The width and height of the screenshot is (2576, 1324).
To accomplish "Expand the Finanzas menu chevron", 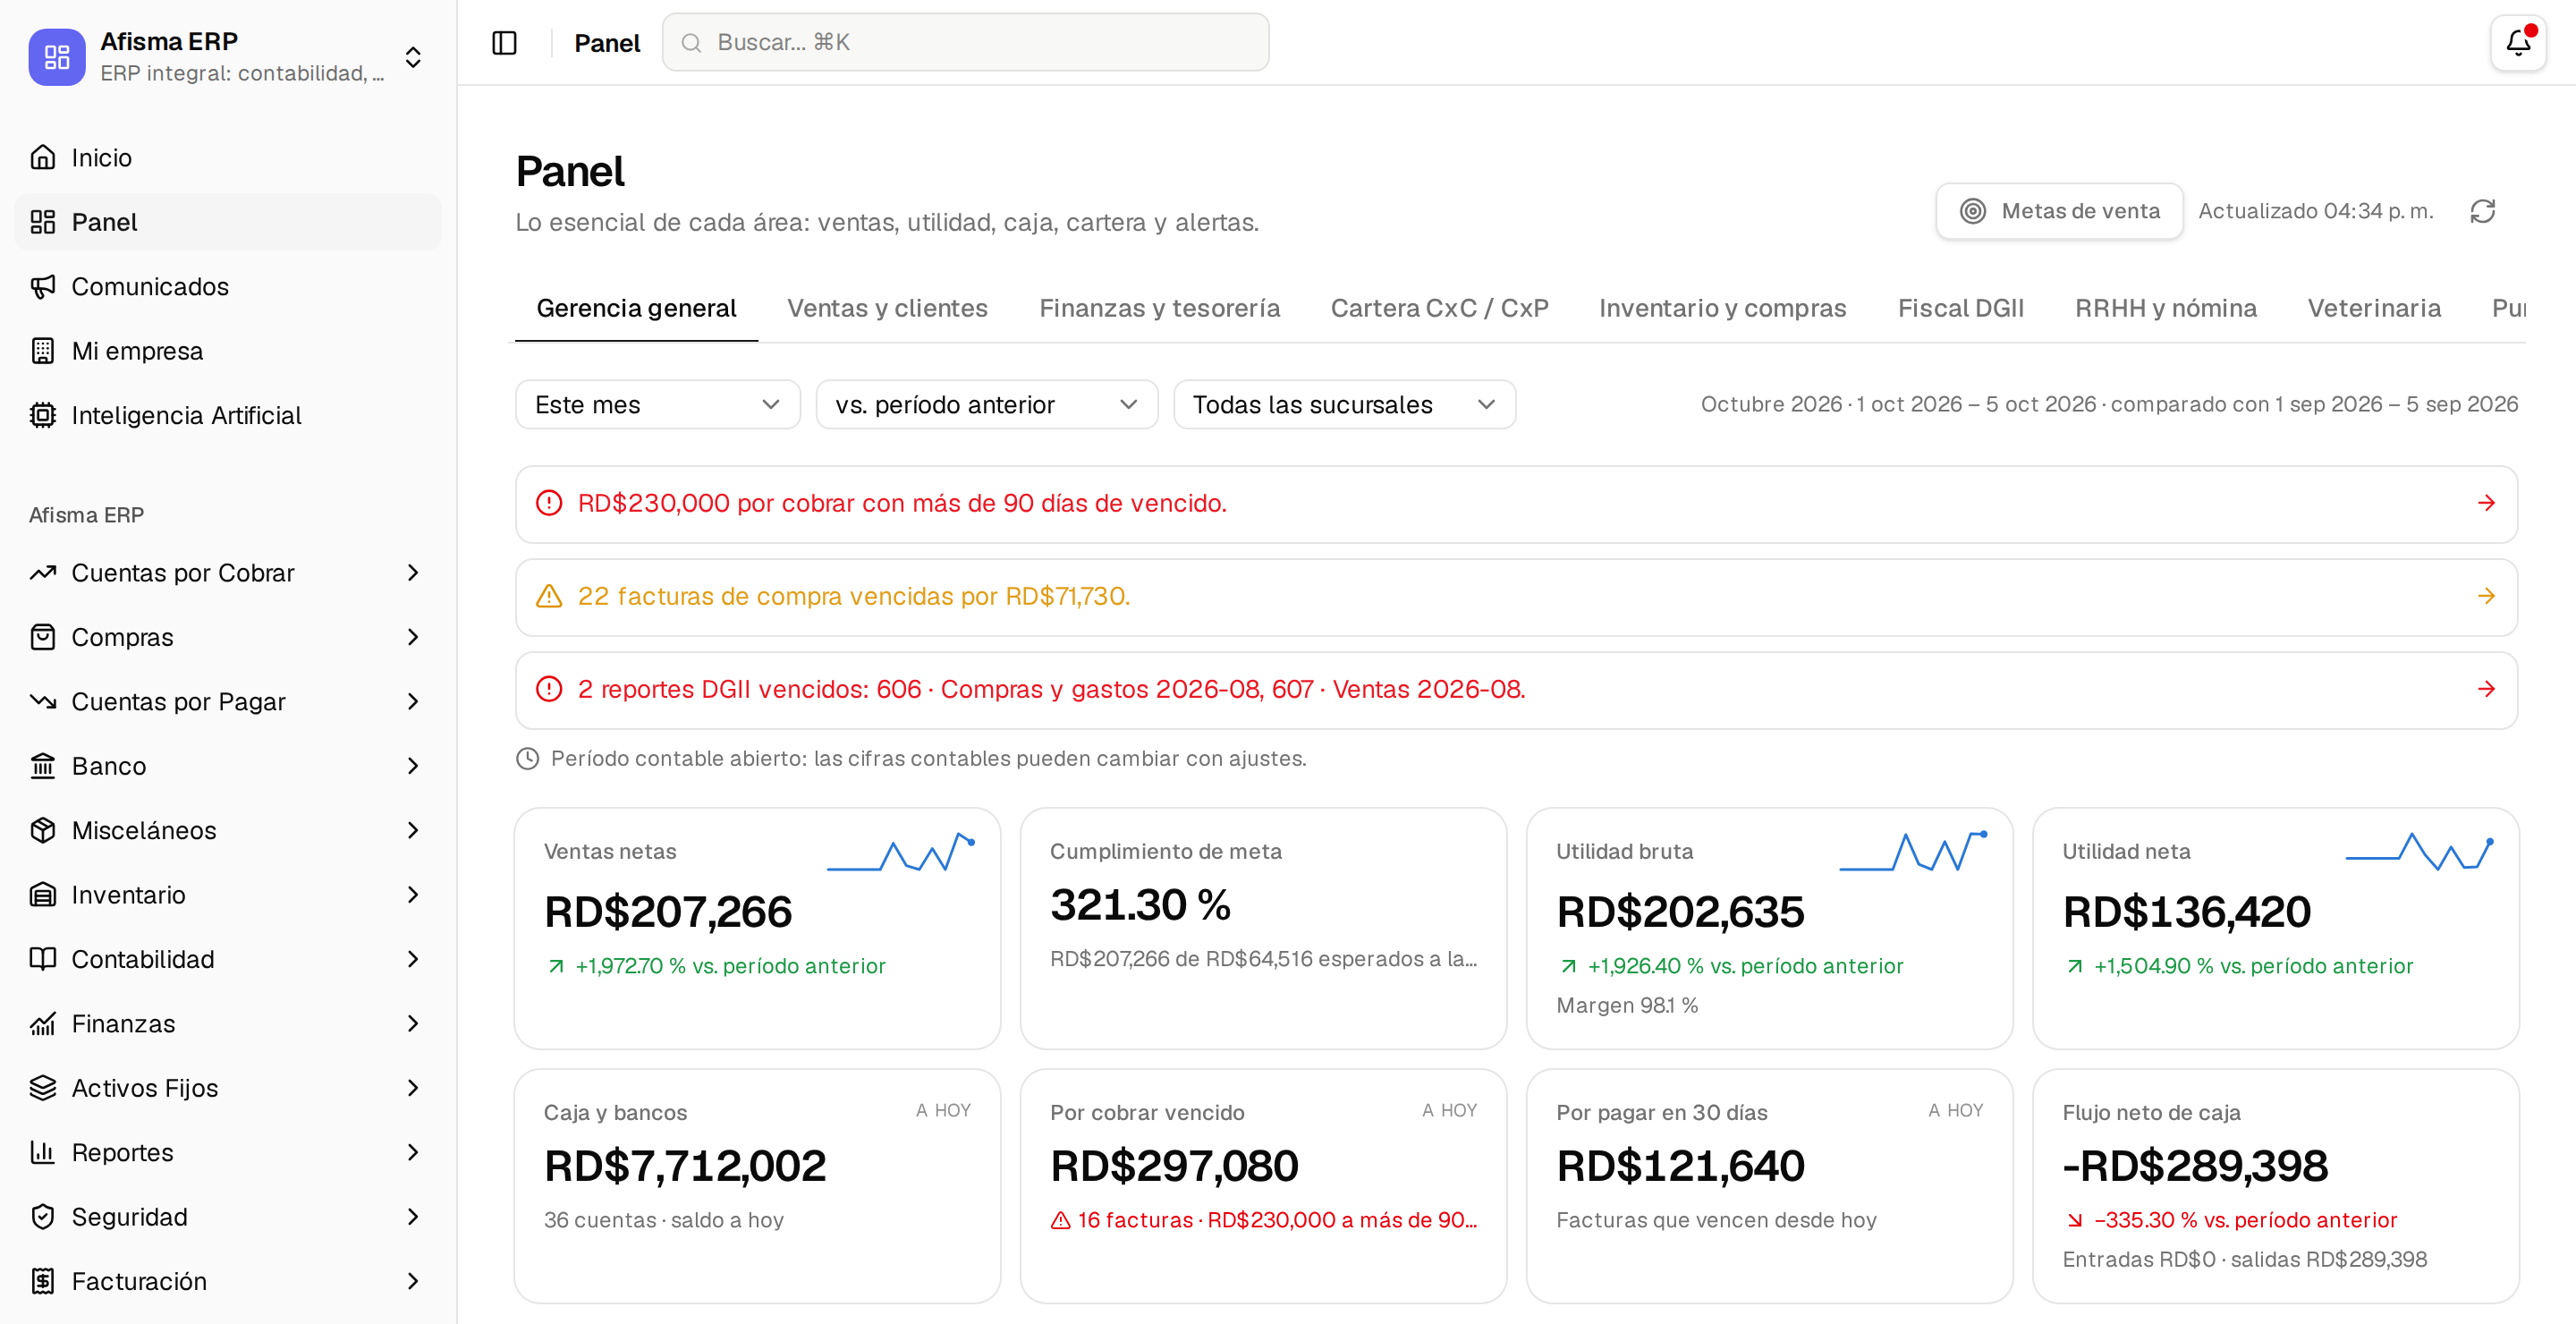I will [x=413, y=1023].
